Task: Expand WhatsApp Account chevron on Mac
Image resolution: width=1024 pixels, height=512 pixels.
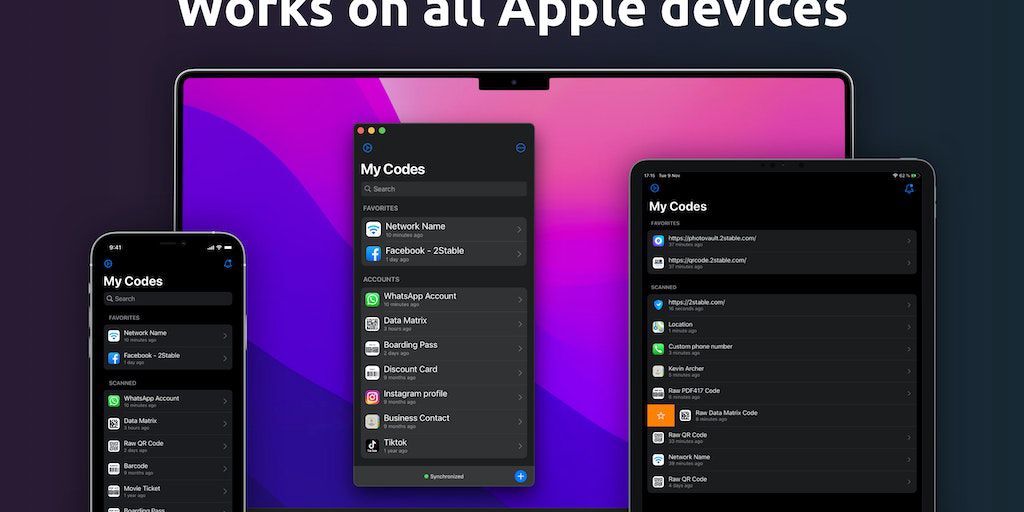Action: (520, 300)
